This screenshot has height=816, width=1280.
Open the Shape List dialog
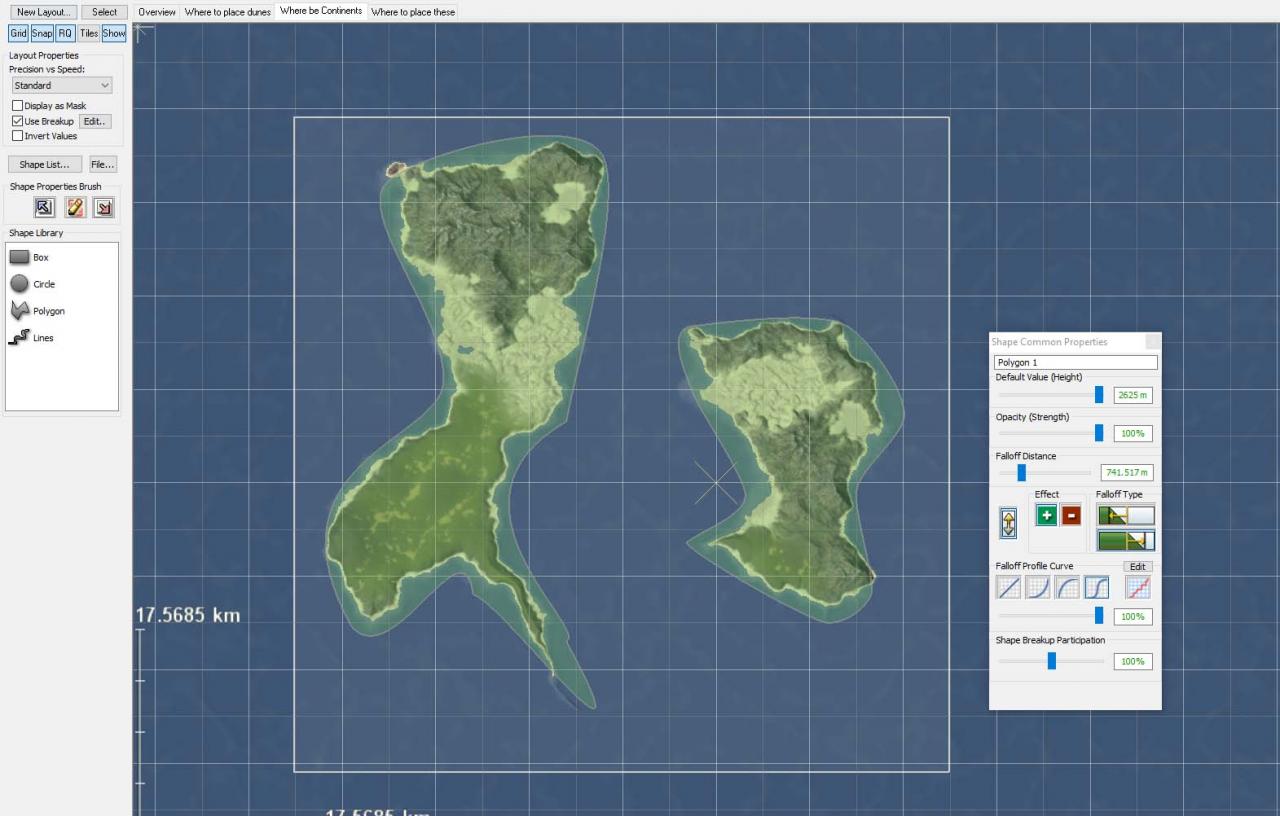pos(44,164)
